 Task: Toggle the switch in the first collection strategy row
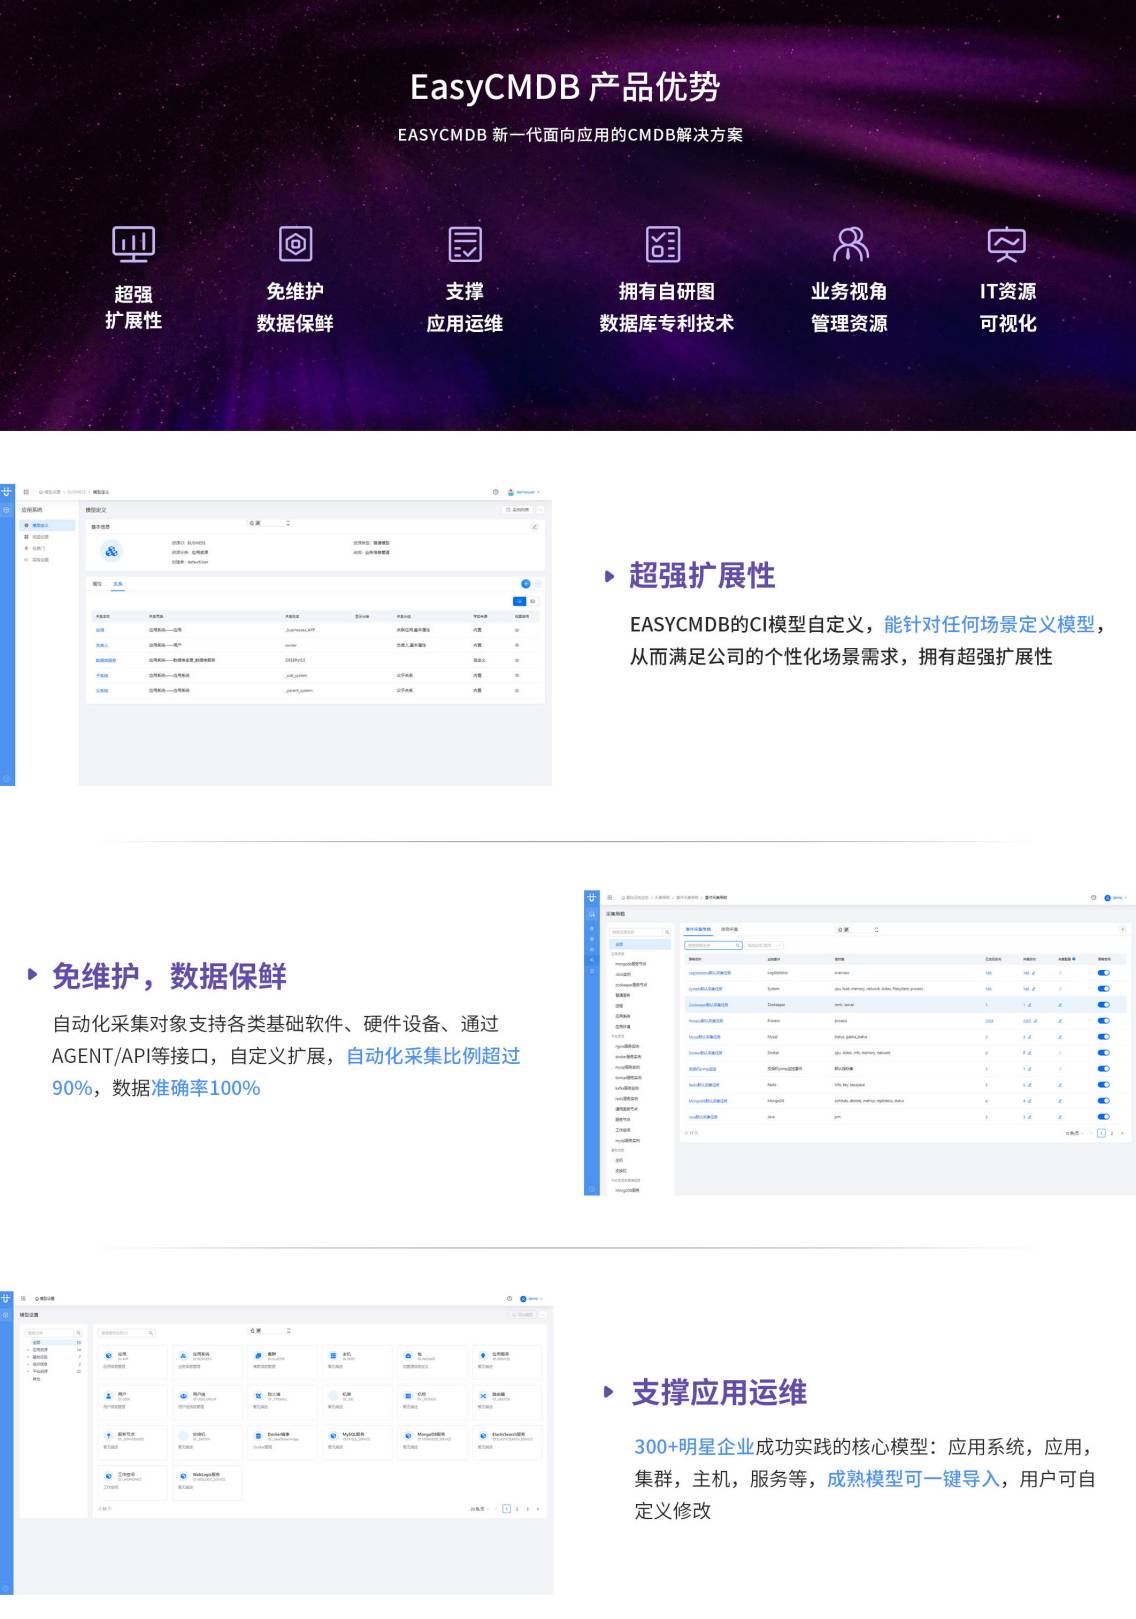[1104, 972]
